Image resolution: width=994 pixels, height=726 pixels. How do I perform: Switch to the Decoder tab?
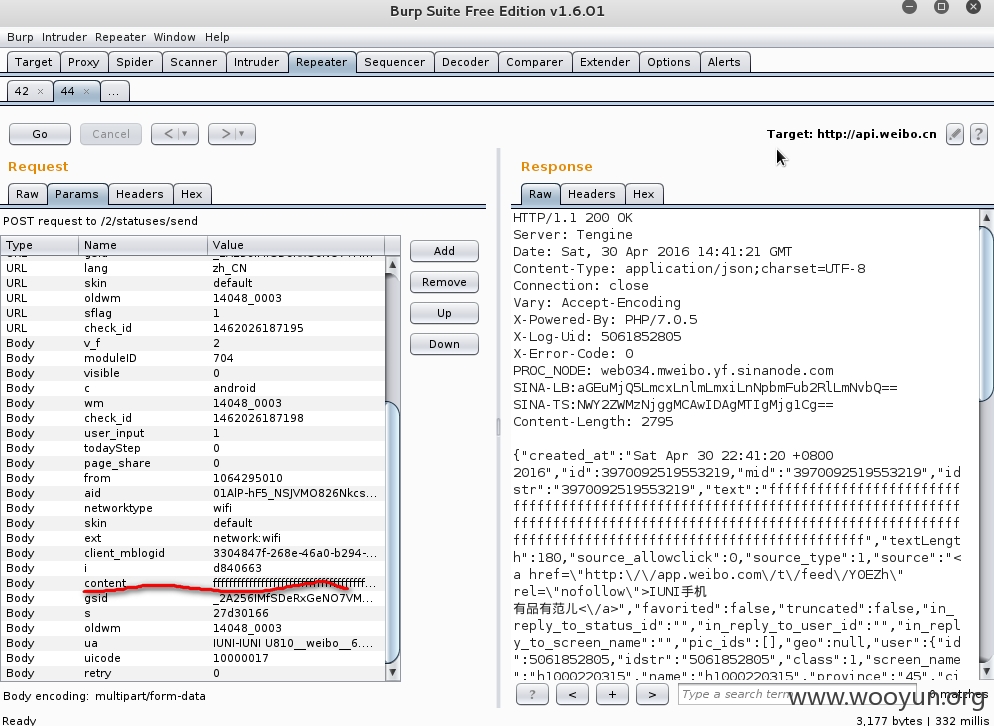(x=465, y=62)
